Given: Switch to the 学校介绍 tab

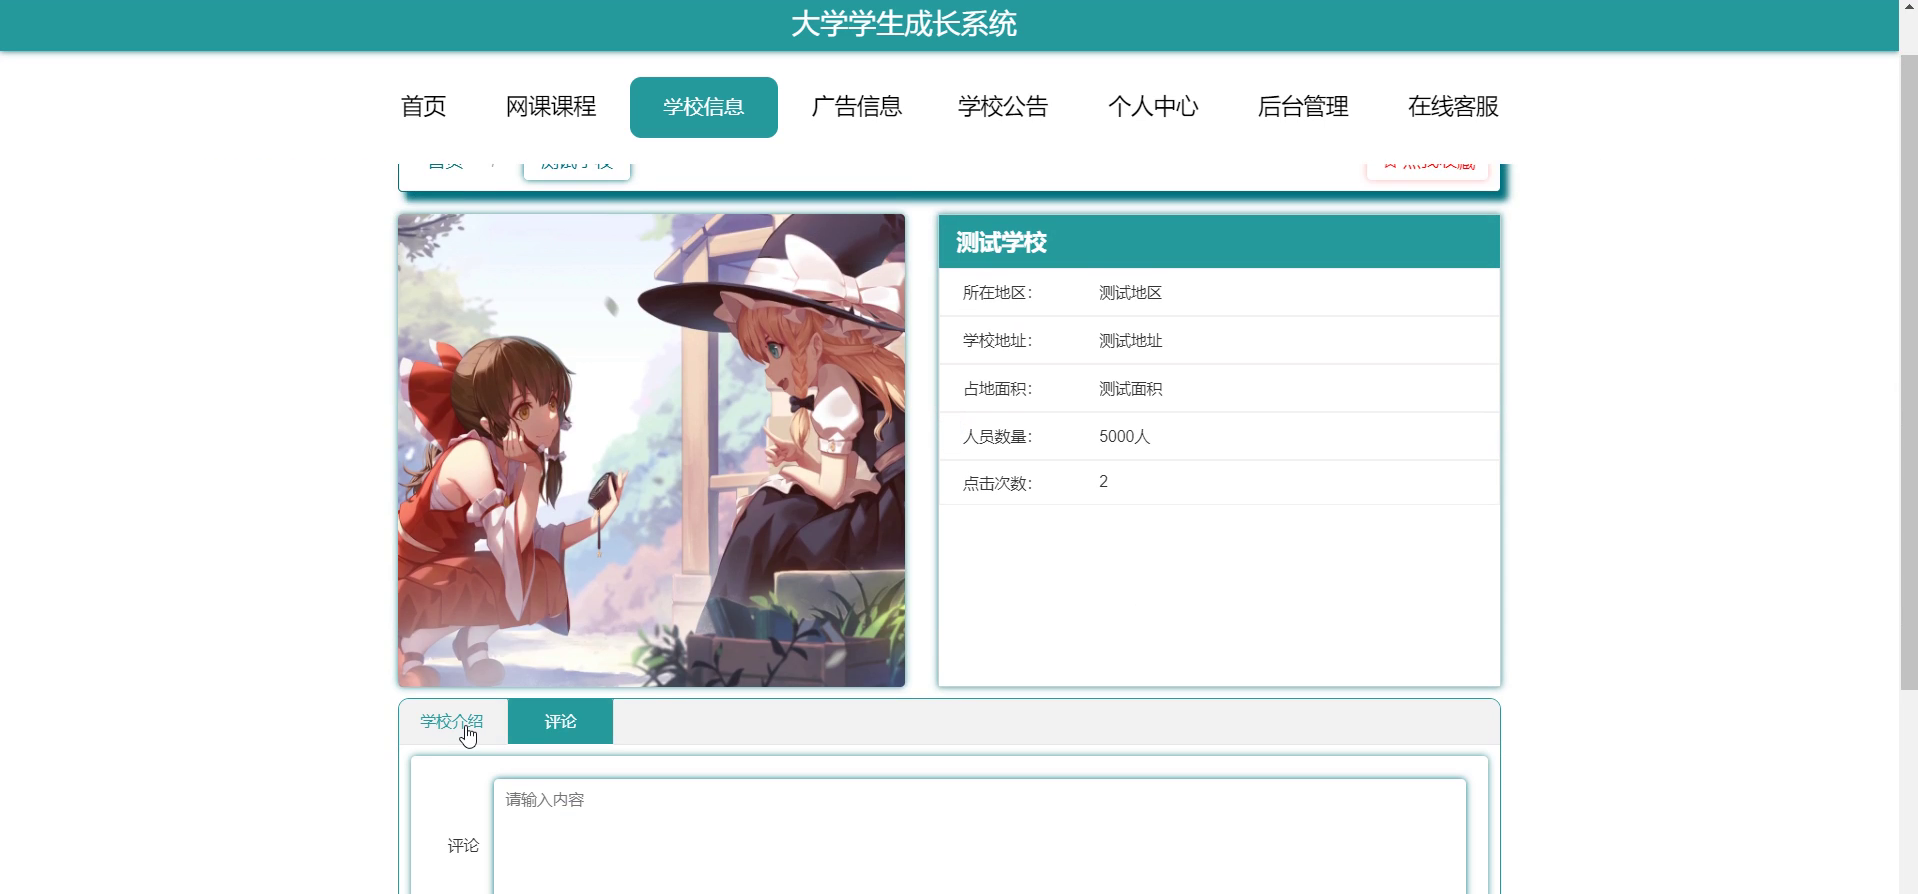Looking at the screenshot, I should click(x=452, y=722).
